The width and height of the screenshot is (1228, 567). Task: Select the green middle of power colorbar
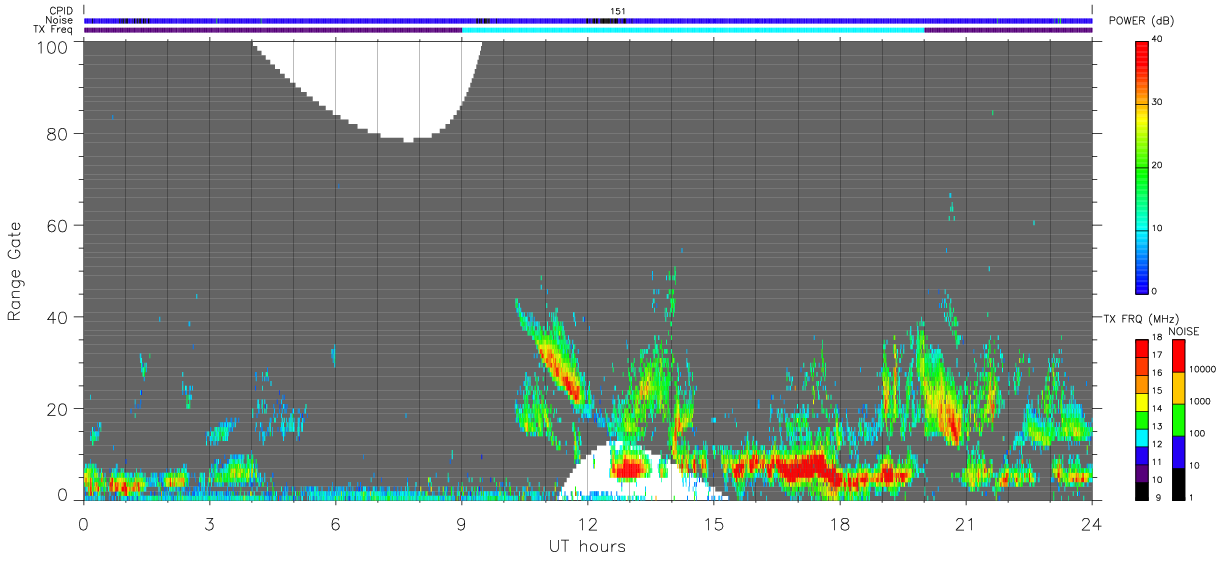tap(1141, 167)
